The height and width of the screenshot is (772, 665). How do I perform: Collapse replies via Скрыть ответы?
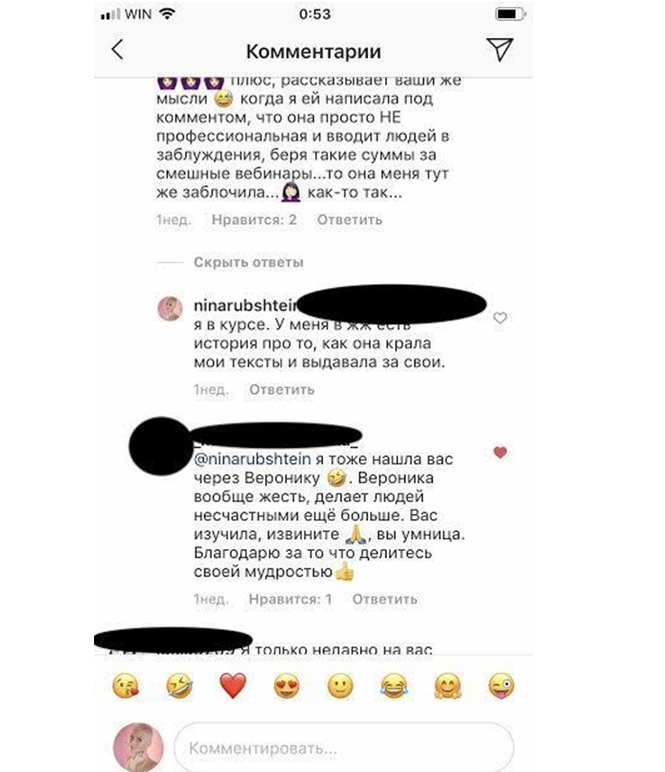(249, 262)
